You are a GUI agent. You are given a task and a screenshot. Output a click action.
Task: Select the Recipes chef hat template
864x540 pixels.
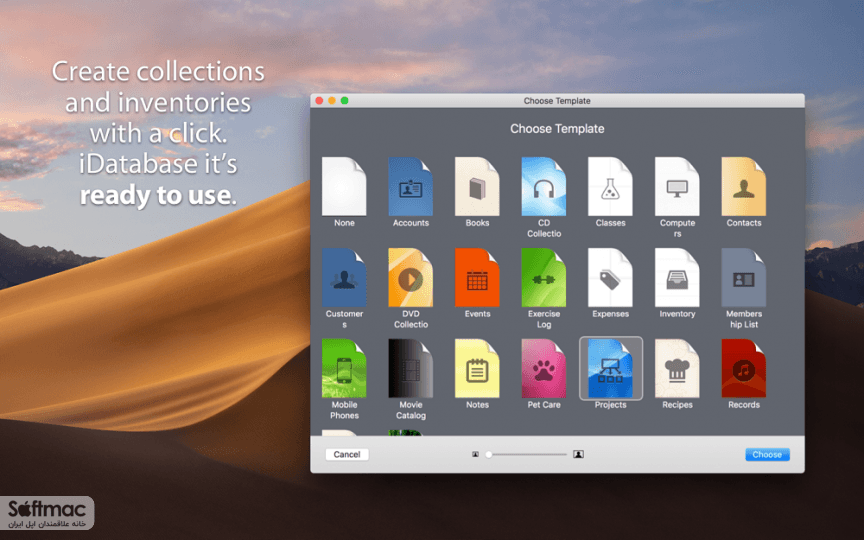click(677, 368)
